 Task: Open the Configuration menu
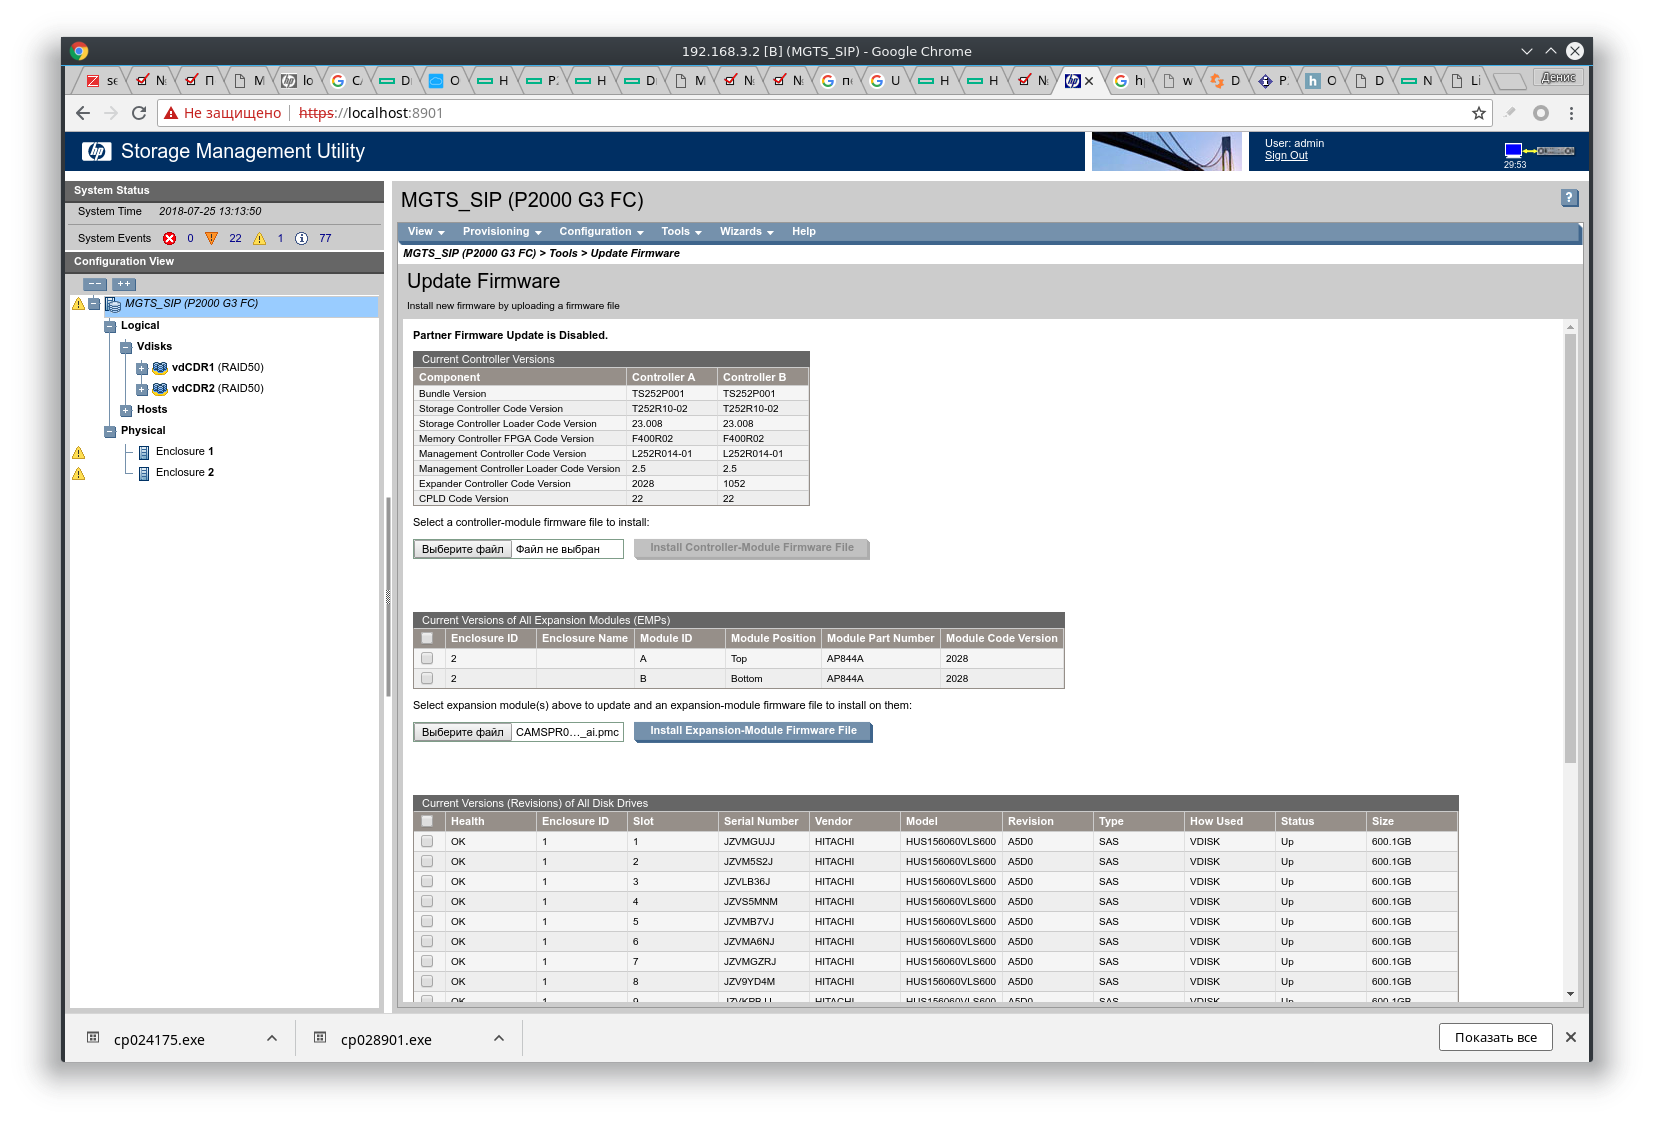[x=601, y=232]
